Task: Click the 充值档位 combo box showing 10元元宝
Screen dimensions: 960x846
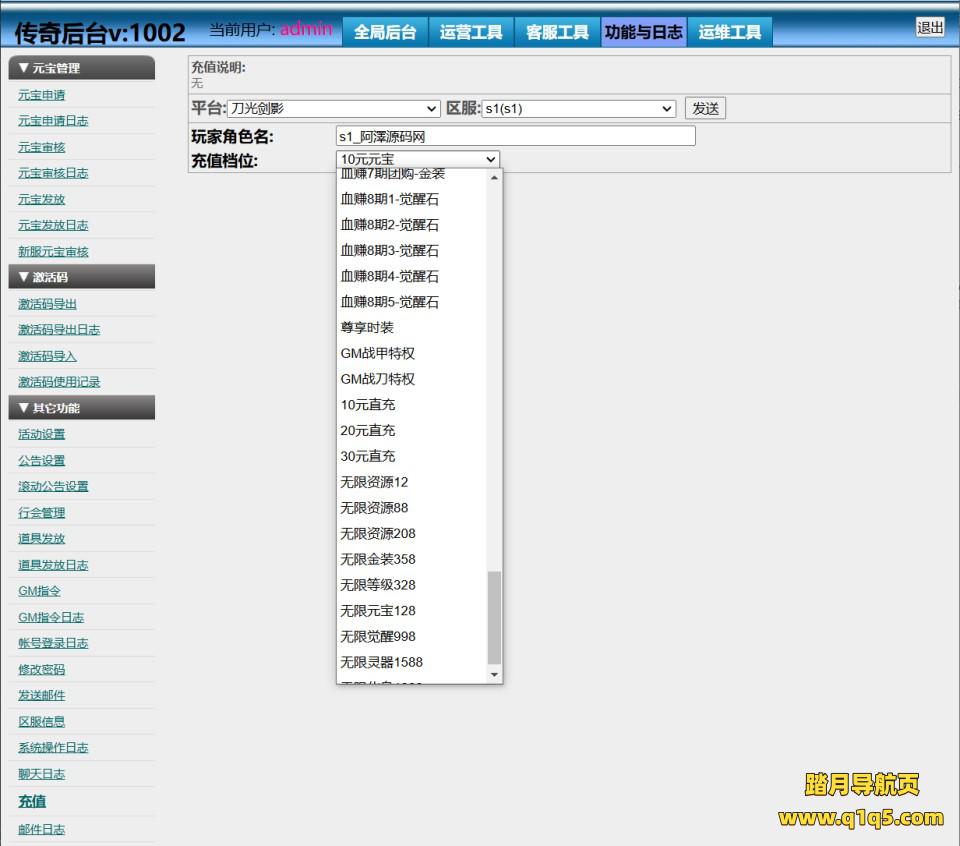Action: (418, 159)
